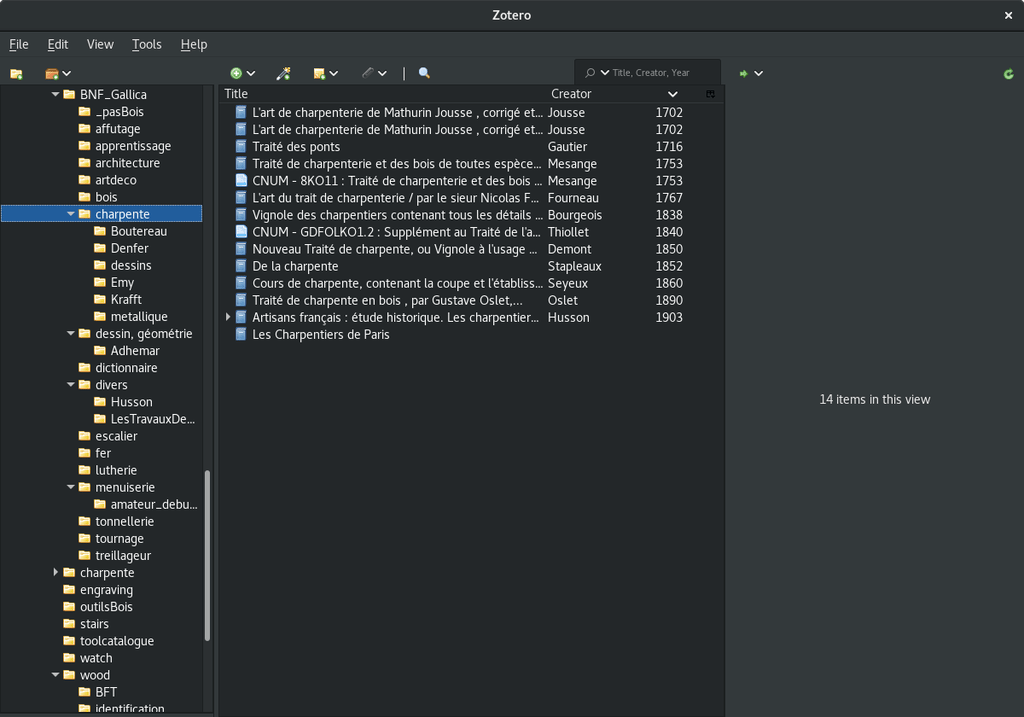Sort items by Title column header

click(383, 94)
